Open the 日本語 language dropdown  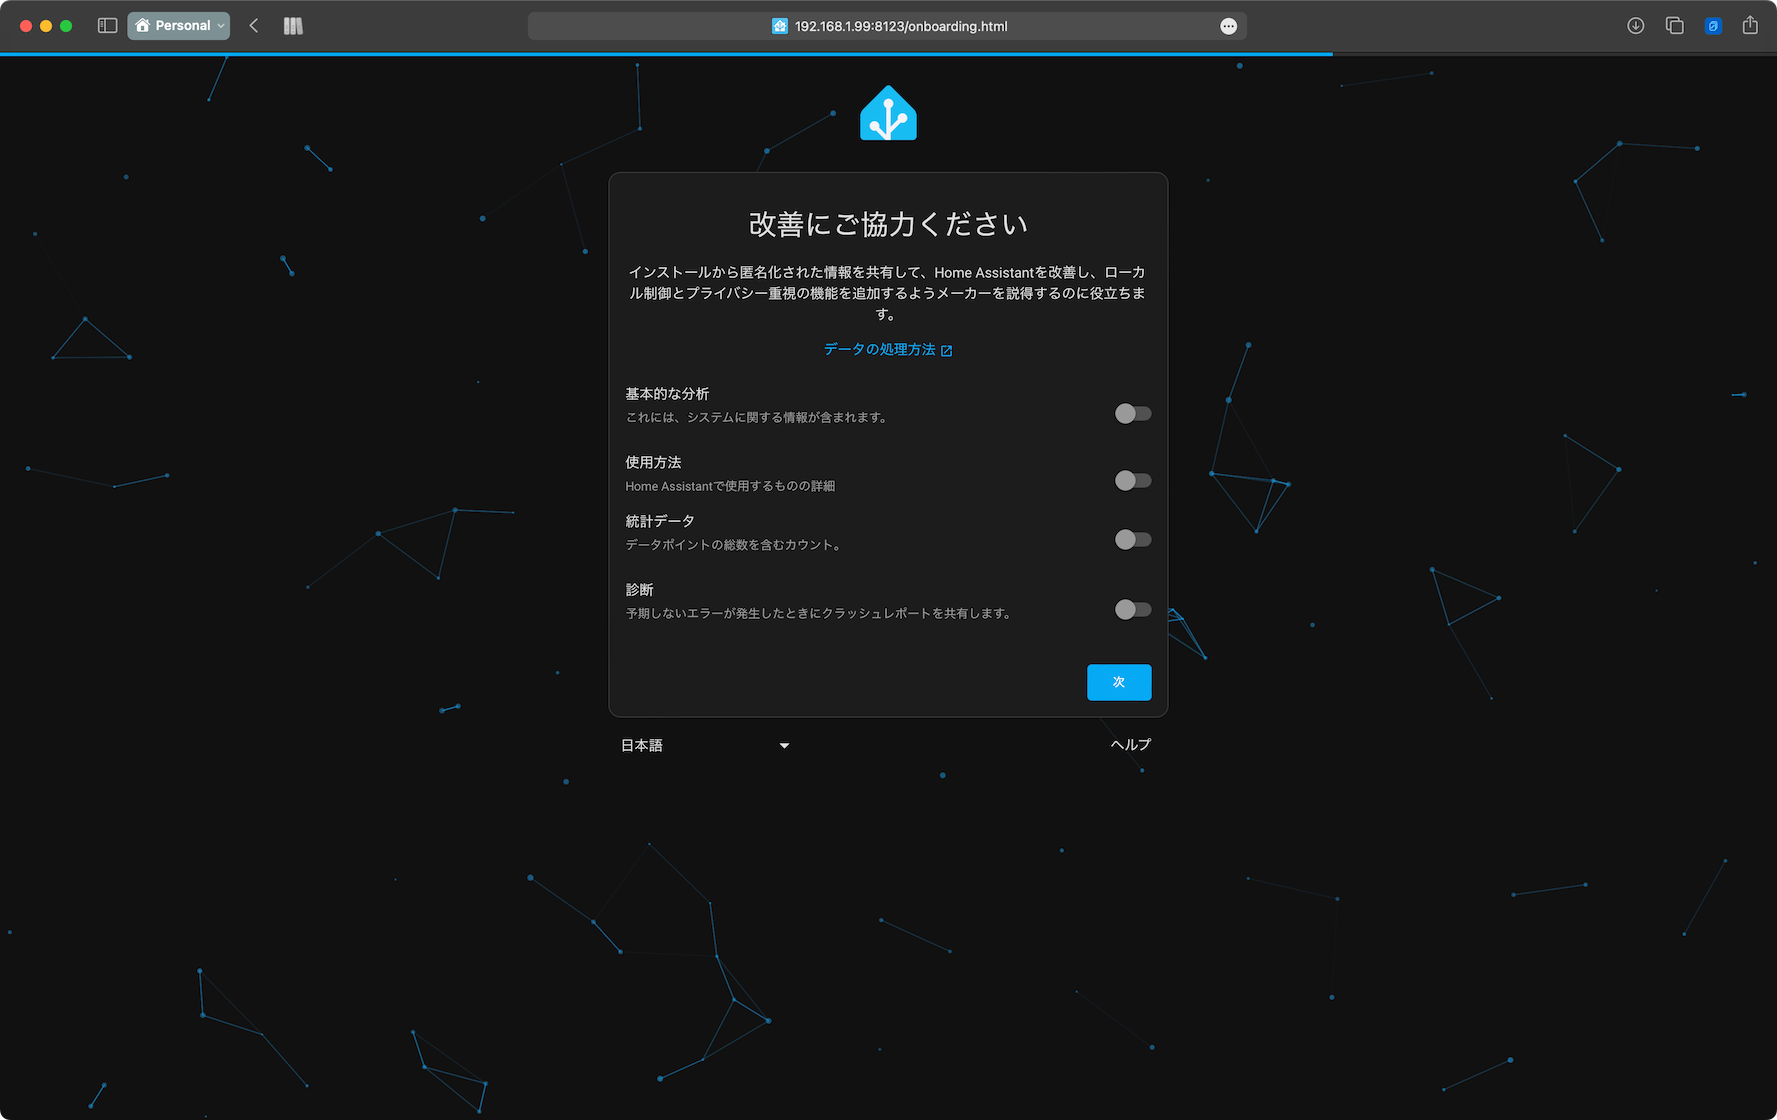(x=705, y=745)
